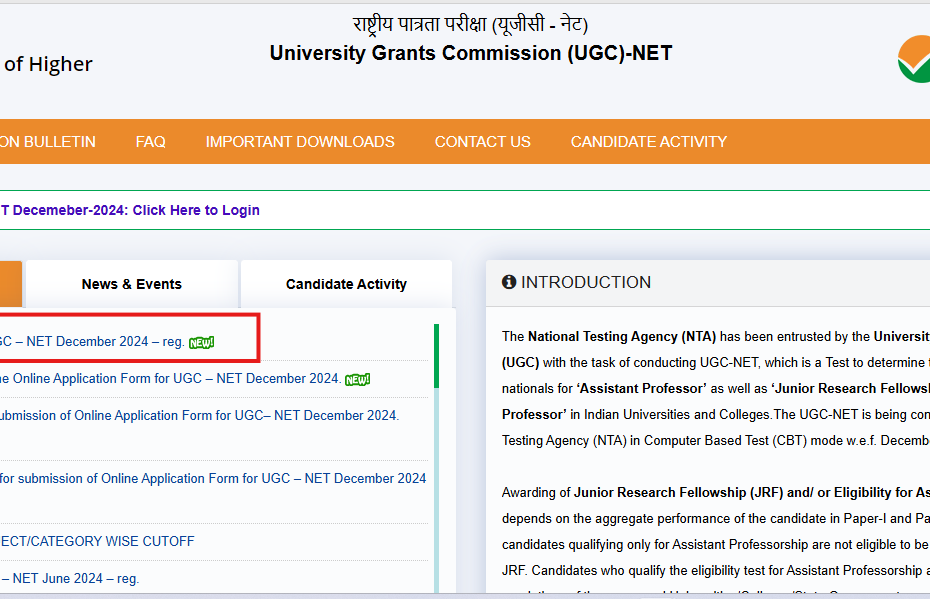Click the green scrollbar thumb in the notices list
The width and height of the screenshot is (930, 599).
(436, 355)
